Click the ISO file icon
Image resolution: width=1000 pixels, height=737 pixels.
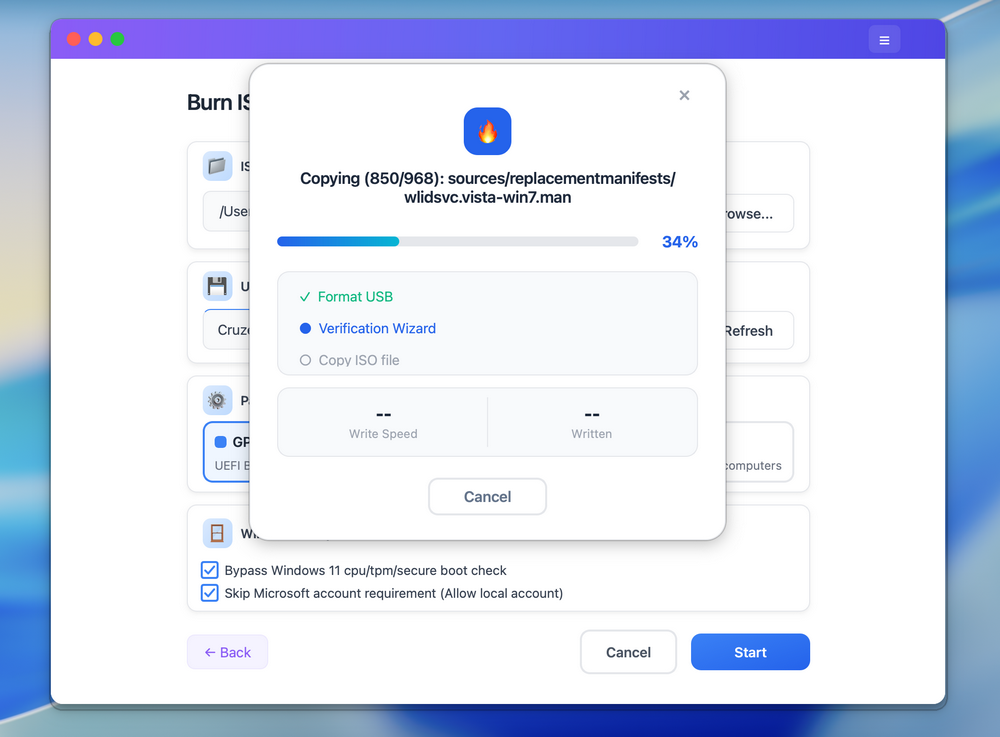coord(217,166)
